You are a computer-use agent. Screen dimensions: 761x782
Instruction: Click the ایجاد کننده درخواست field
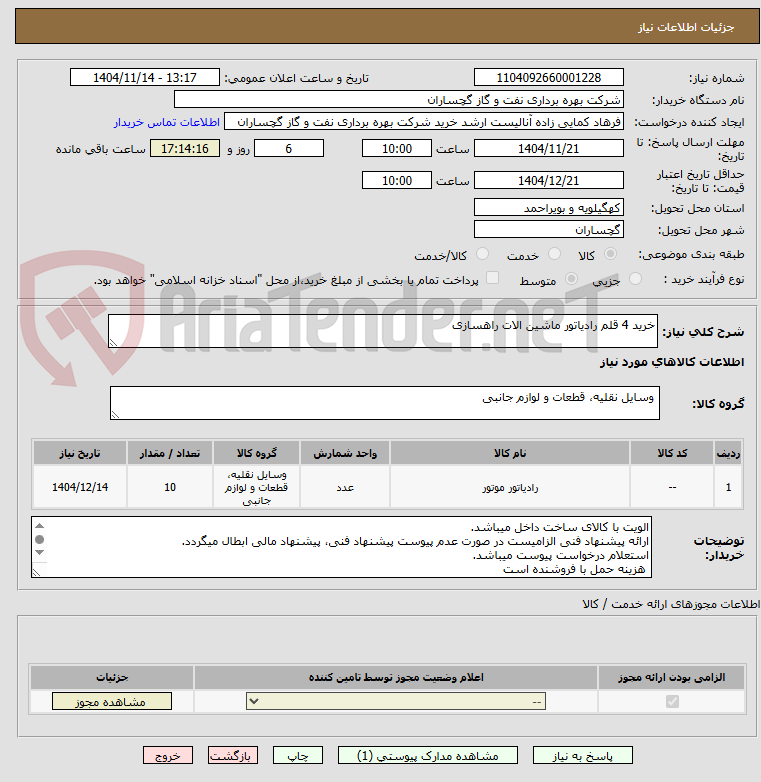[x=424, y=122]
